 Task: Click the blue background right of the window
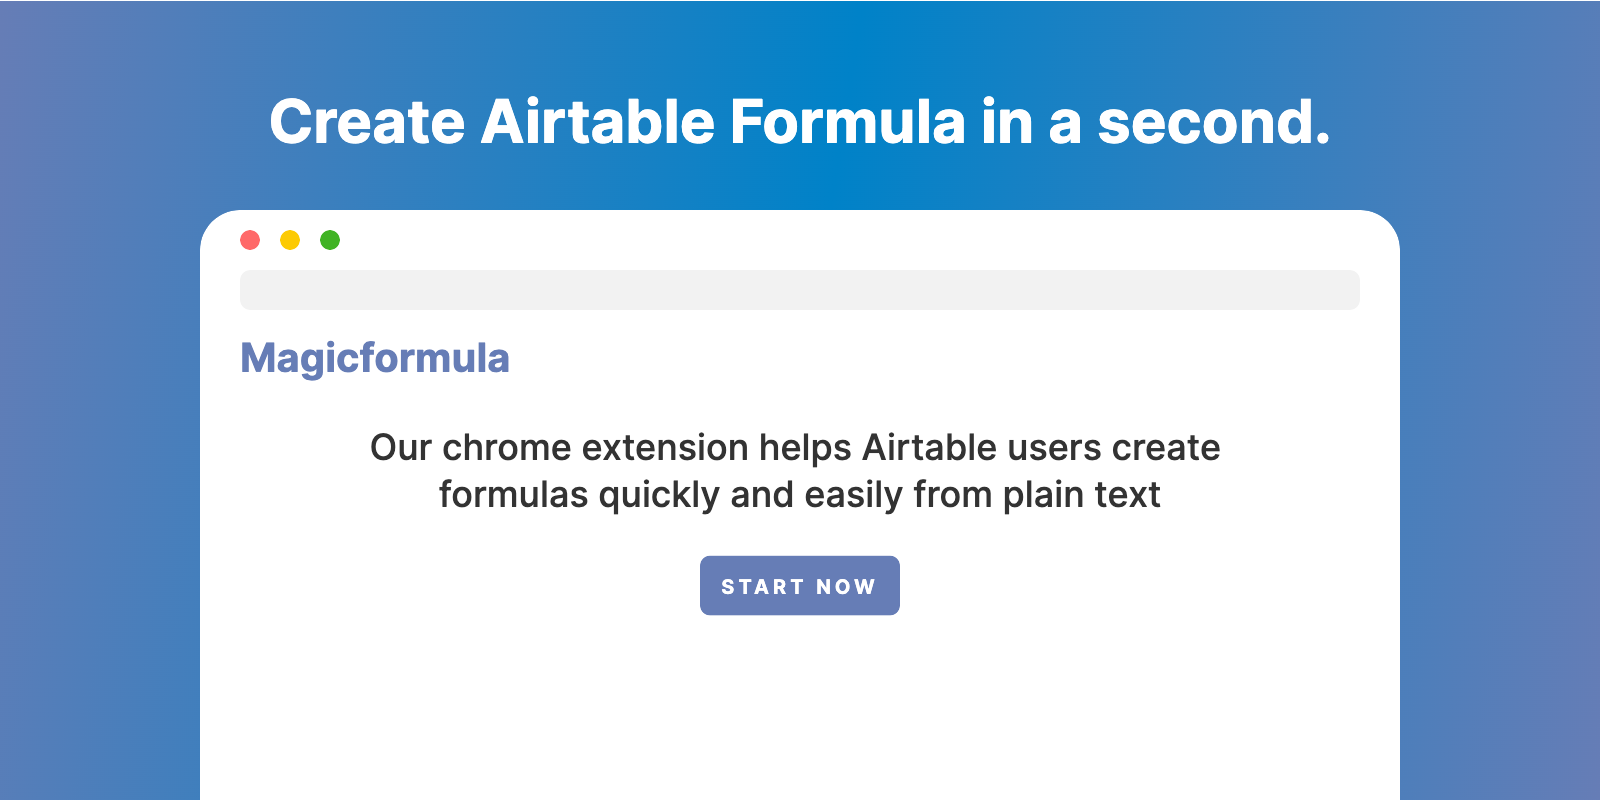[1500, 500]
